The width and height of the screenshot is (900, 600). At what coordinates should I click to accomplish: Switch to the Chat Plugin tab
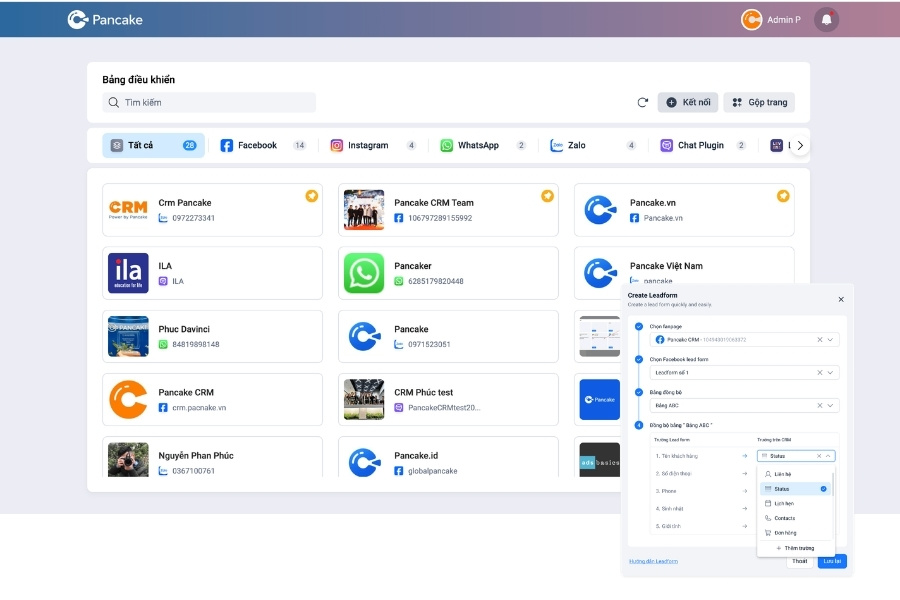(703, 145)
